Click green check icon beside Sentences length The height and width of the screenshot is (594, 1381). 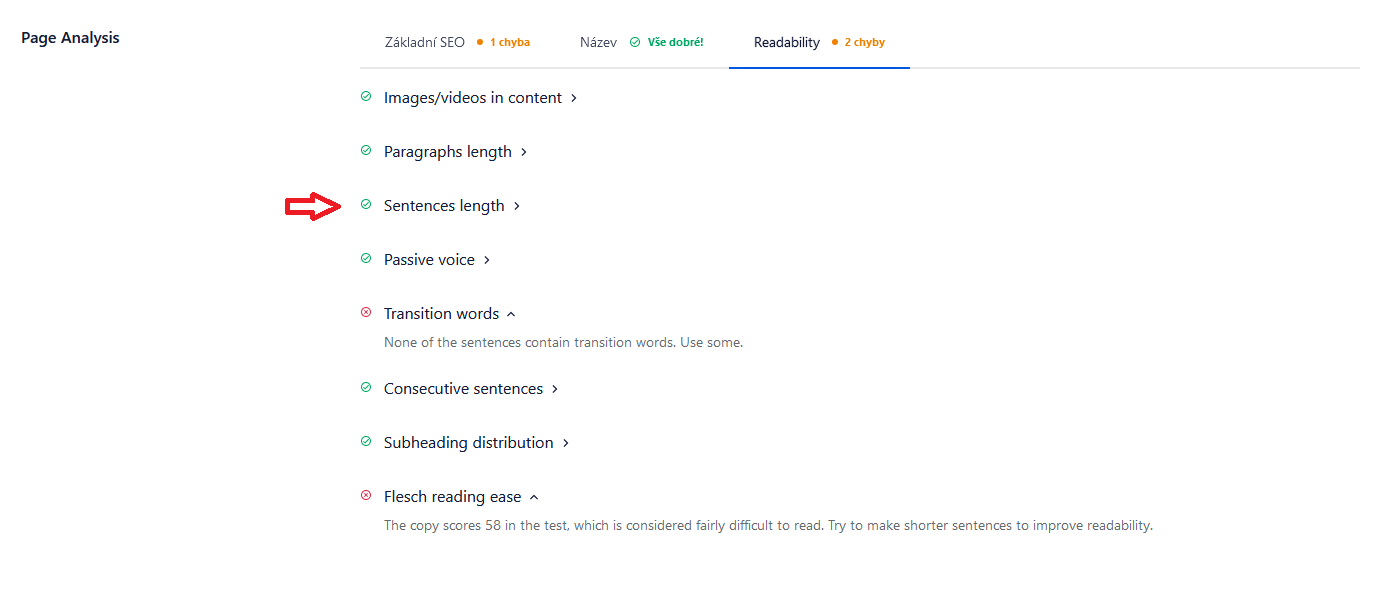pyautogui.click(x=365, y=205)
